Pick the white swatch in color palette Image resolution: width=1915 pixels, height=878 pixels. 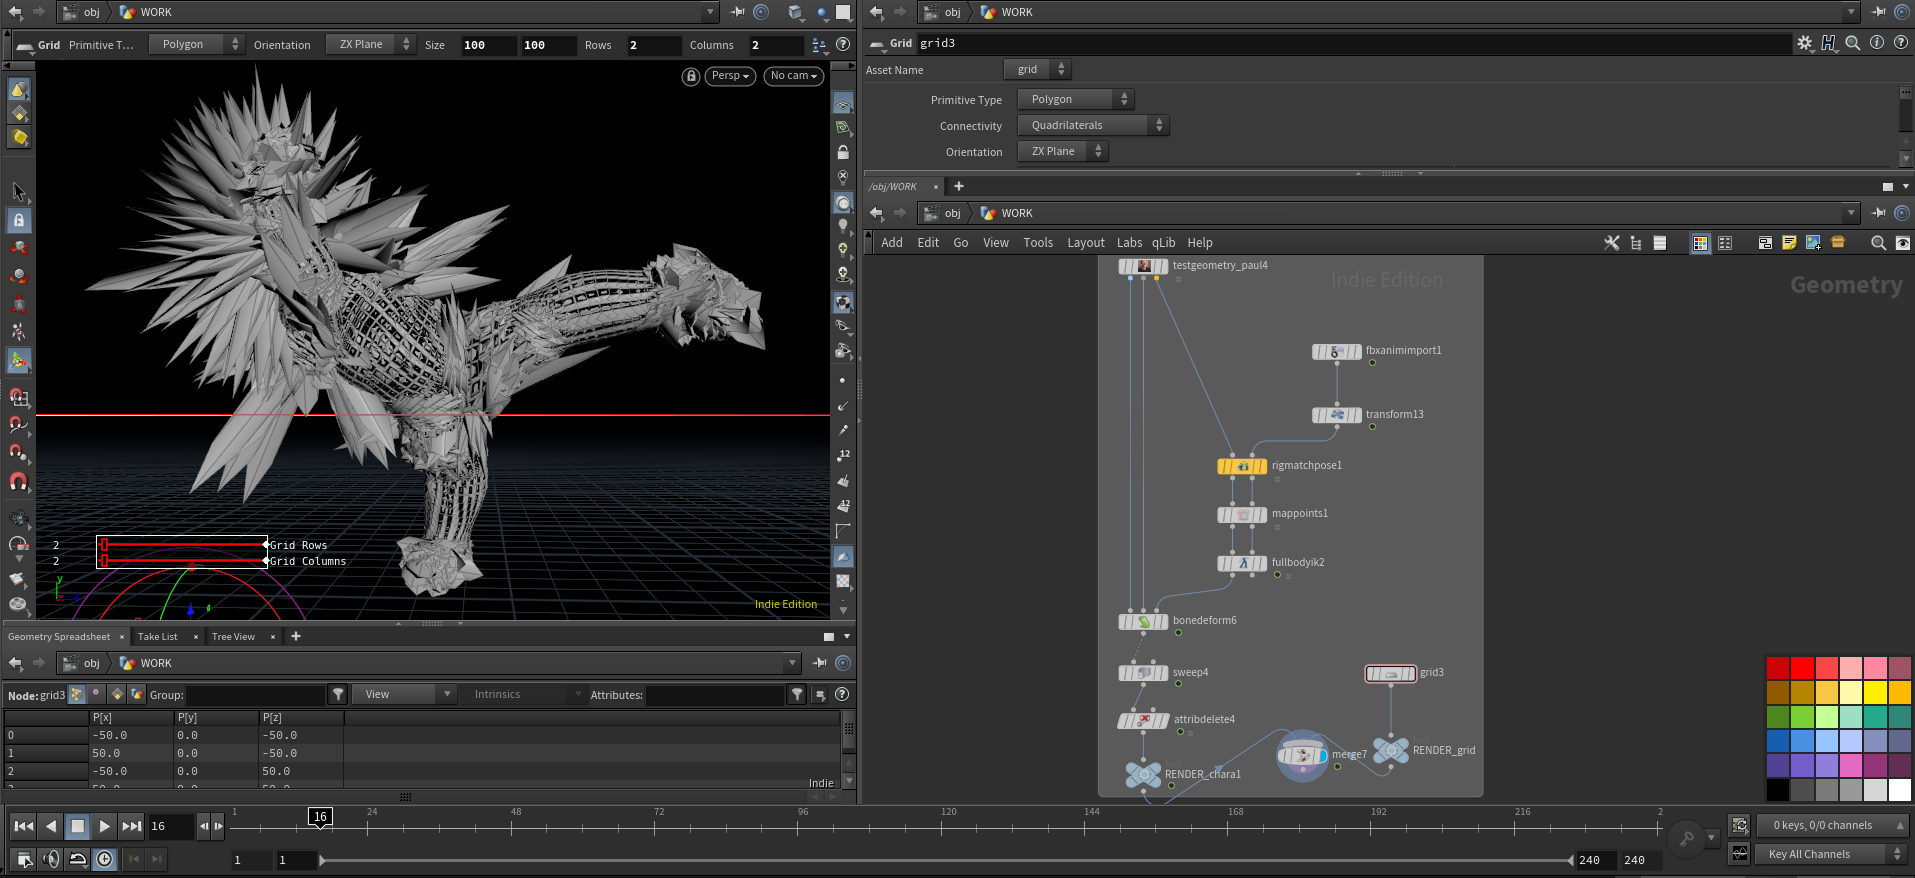pyautogui.click(x=1899, y=790)
